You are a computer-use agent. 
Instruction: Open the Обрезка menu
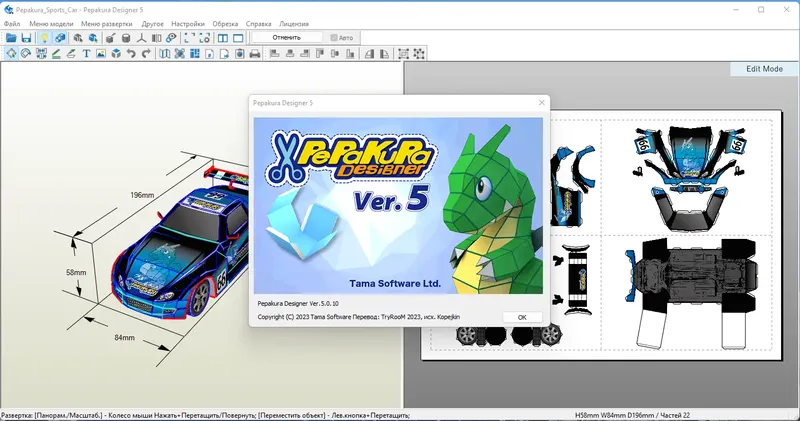(x=225, y=24)
